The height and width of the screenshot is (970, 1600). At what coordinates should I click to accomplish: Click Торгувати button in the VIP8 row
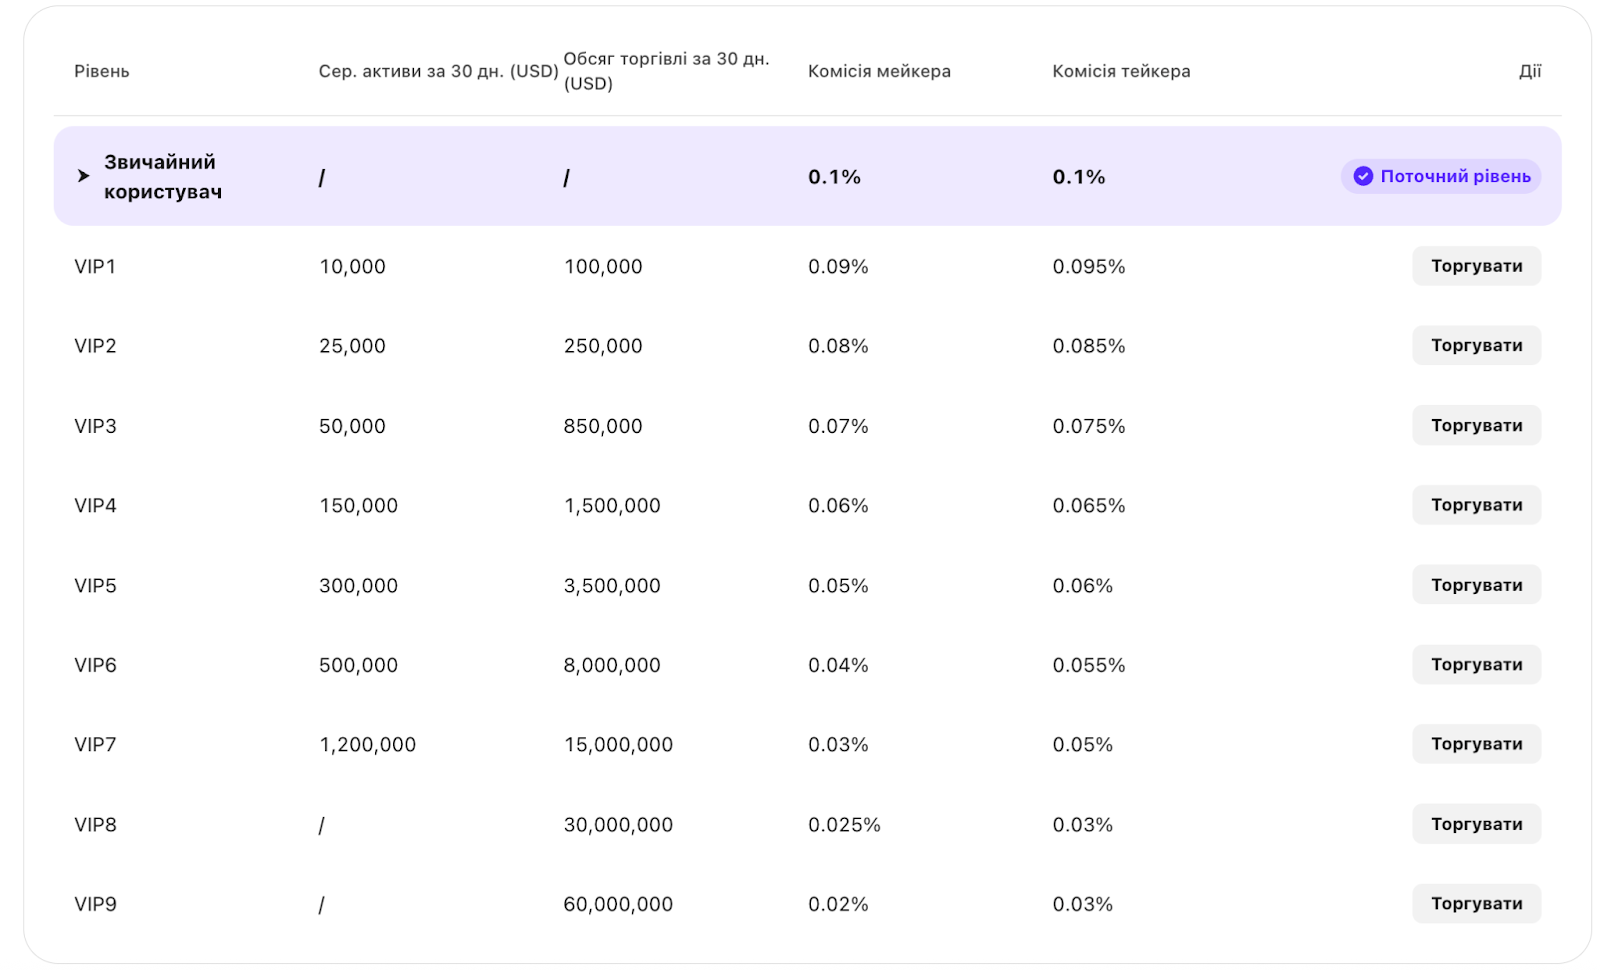(x=1476, y=824)
